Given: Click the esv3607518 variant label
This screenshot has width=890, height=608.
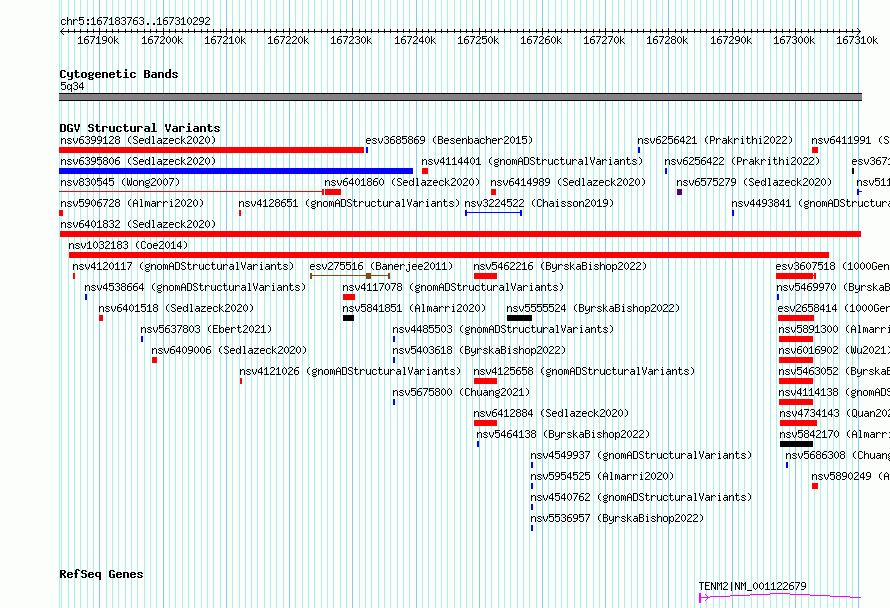Looking at the screenshot, I should click(x=833, y=266).
